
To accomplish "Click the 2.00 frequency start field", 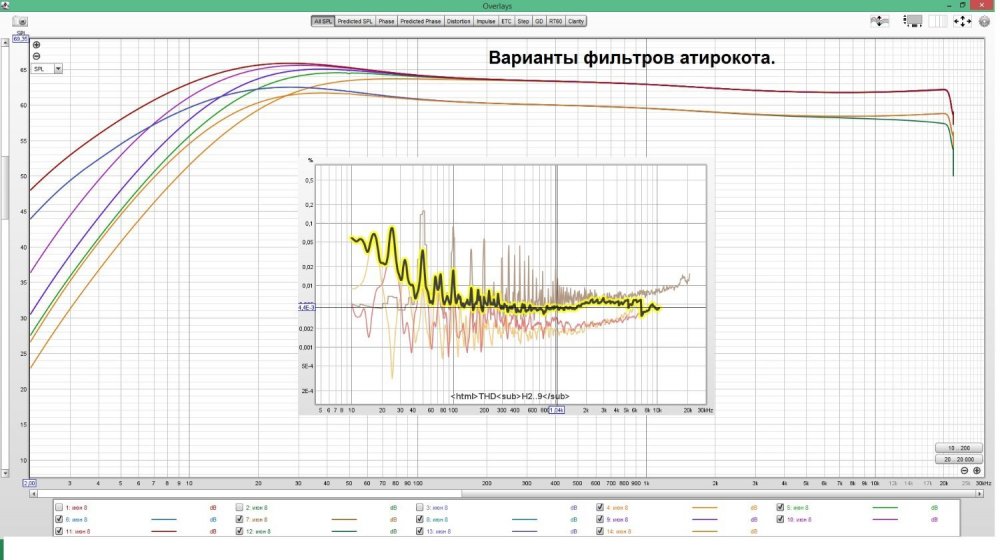I will 29,483.
